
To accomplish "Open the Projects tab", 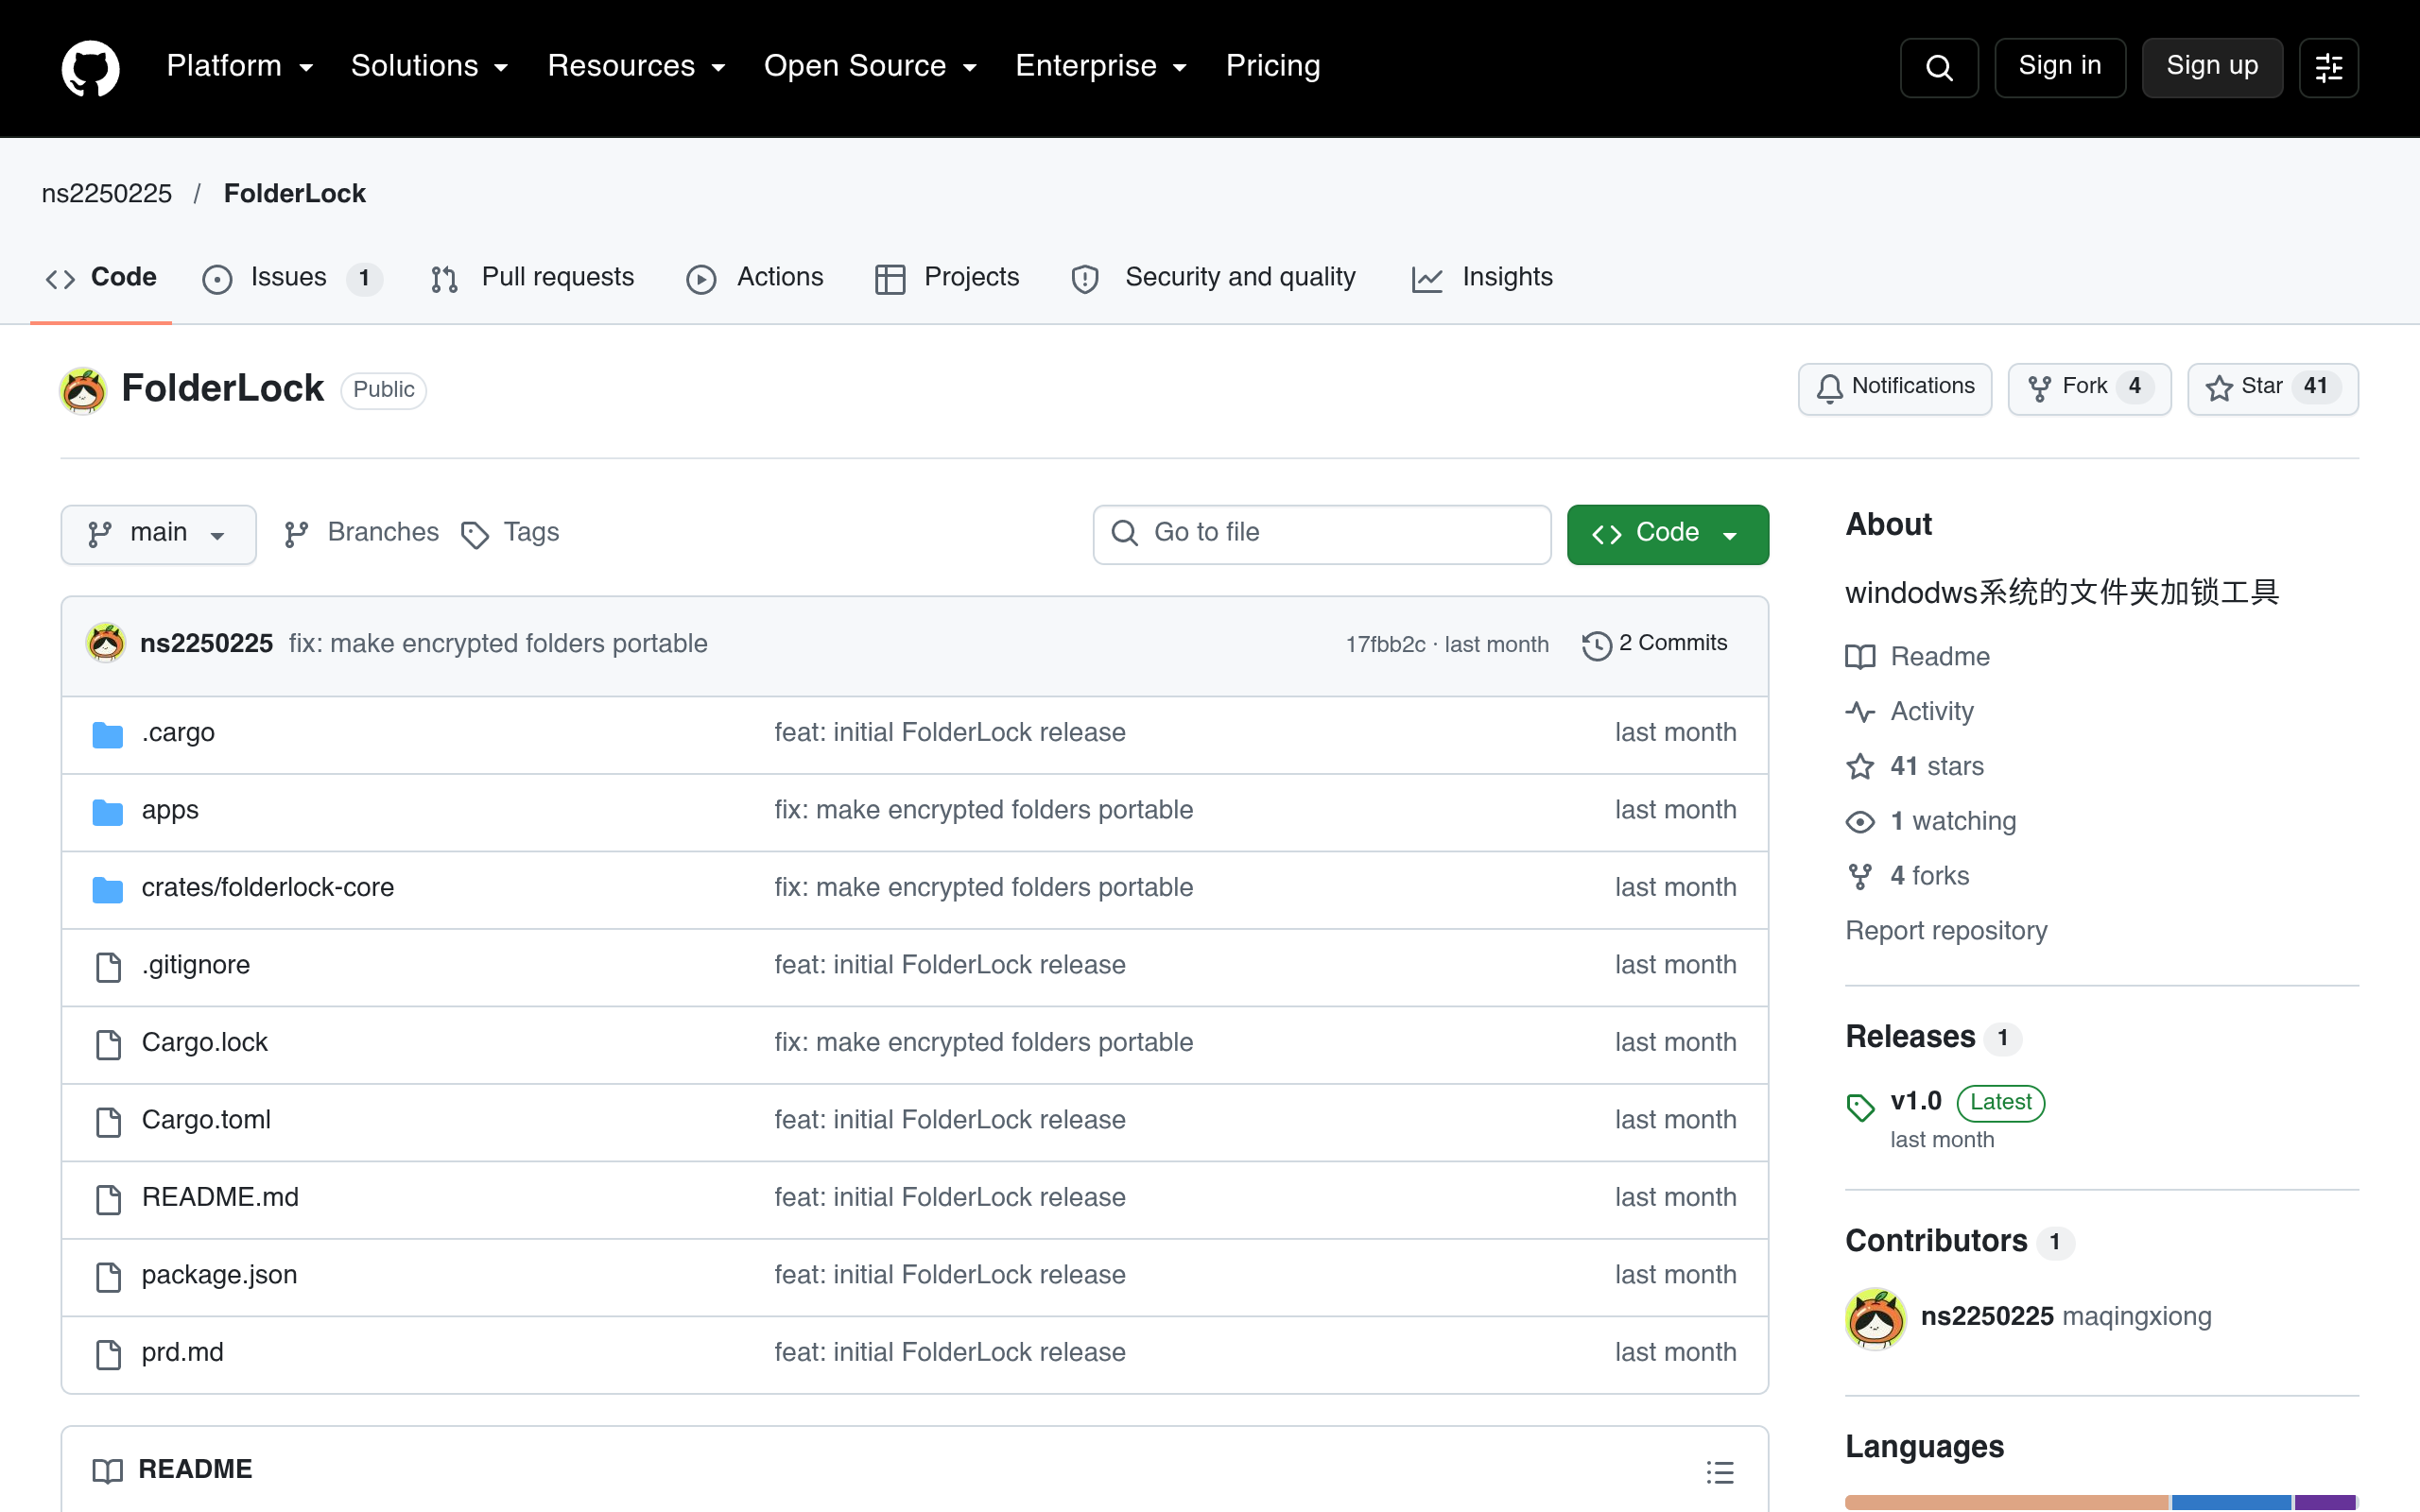I will [946, 278].
